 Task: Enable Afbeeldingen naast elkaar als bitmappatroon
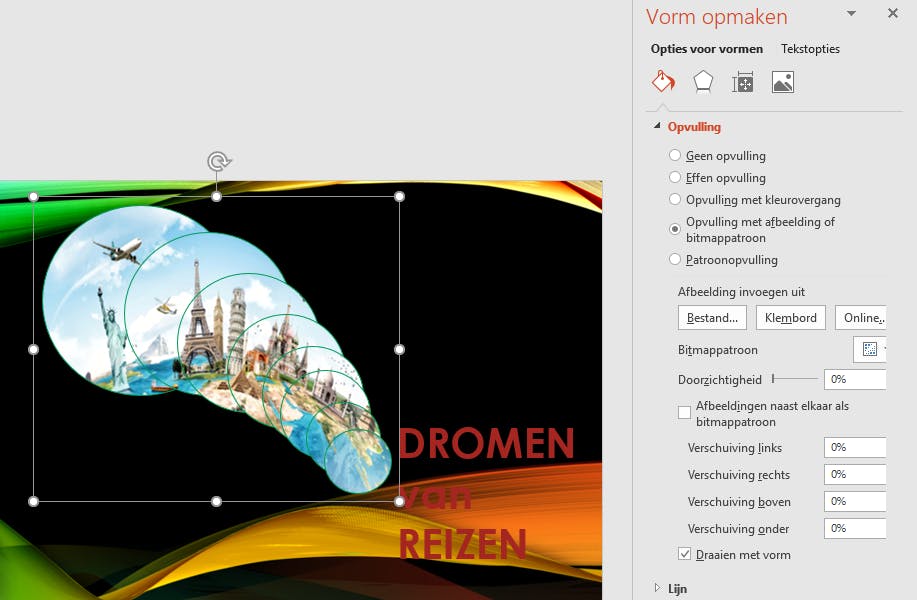684,412
